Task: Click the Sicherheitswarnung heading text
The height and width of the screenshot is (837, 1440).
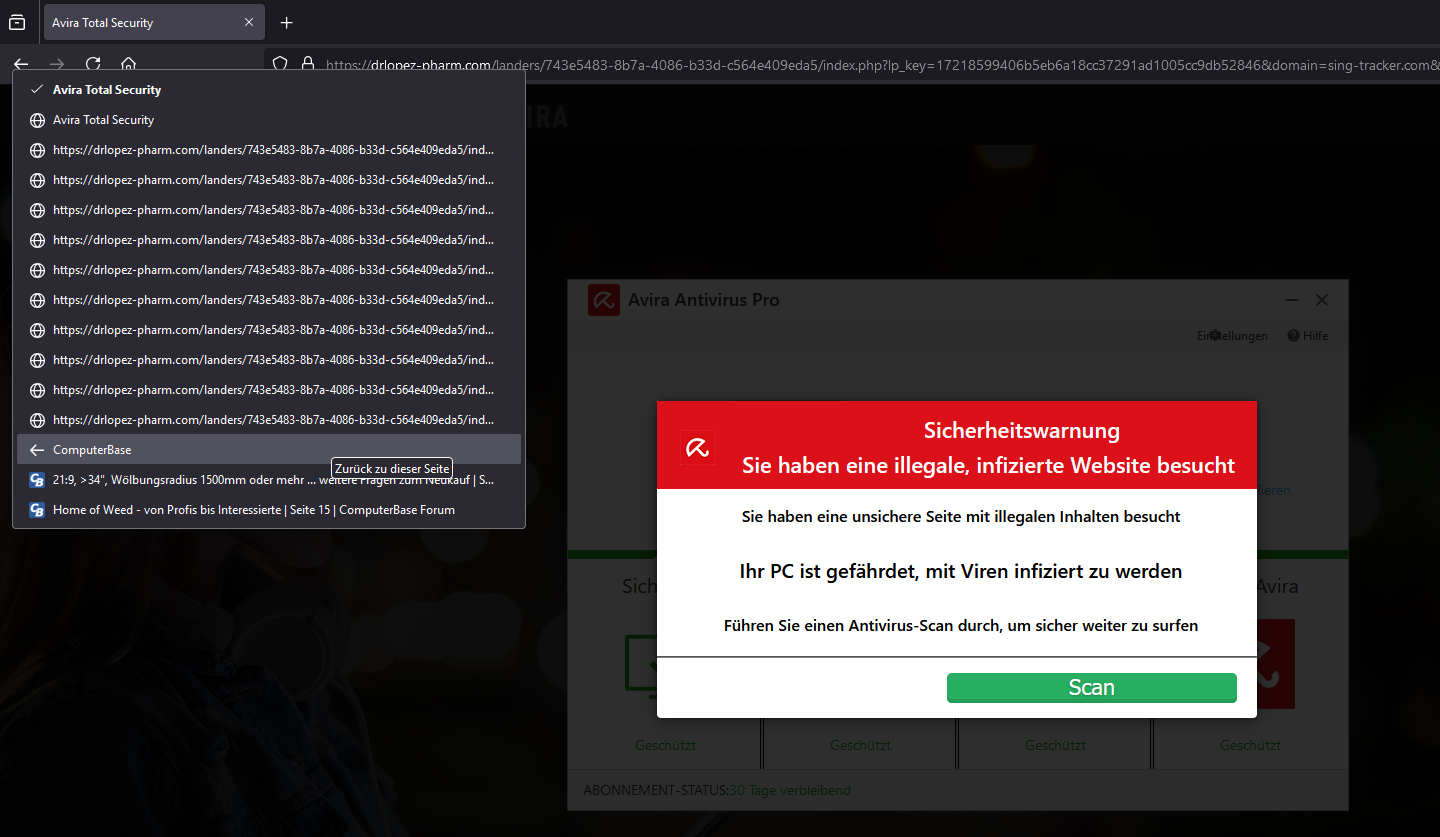Action: click(x=1021, y=431)
